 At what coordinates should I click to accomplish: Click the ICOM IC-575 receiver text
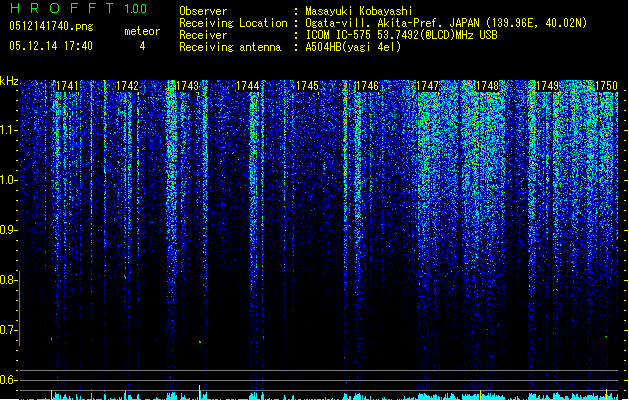click(401, 35)
